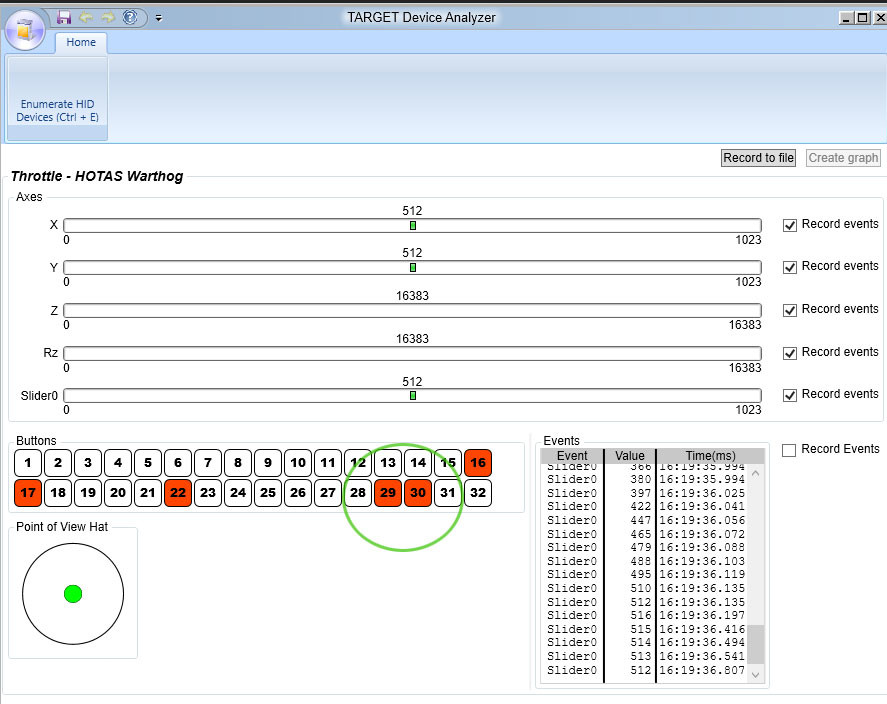Click the Events list scroll down arrow
The image size is (887, 704).
[756, 674]
